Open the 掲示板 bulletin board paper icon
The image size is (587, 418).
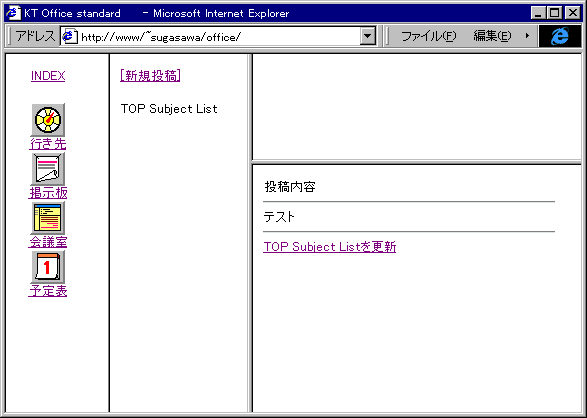(48, 169)
